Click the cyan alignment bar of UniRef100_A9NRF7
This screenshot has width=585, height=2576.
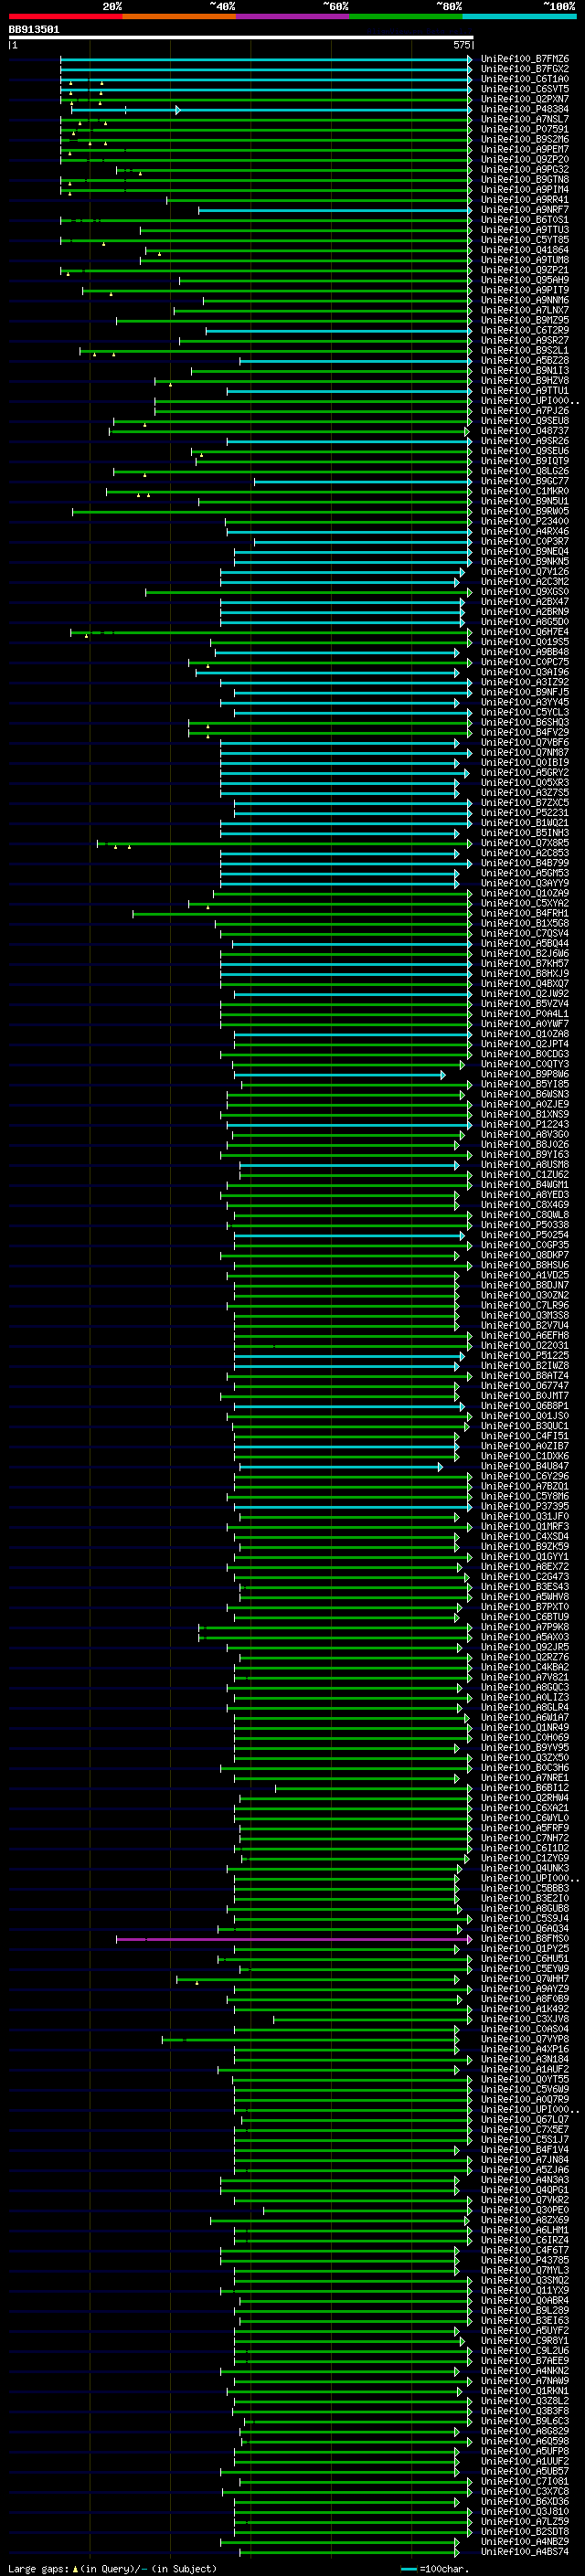pos(335,210)
